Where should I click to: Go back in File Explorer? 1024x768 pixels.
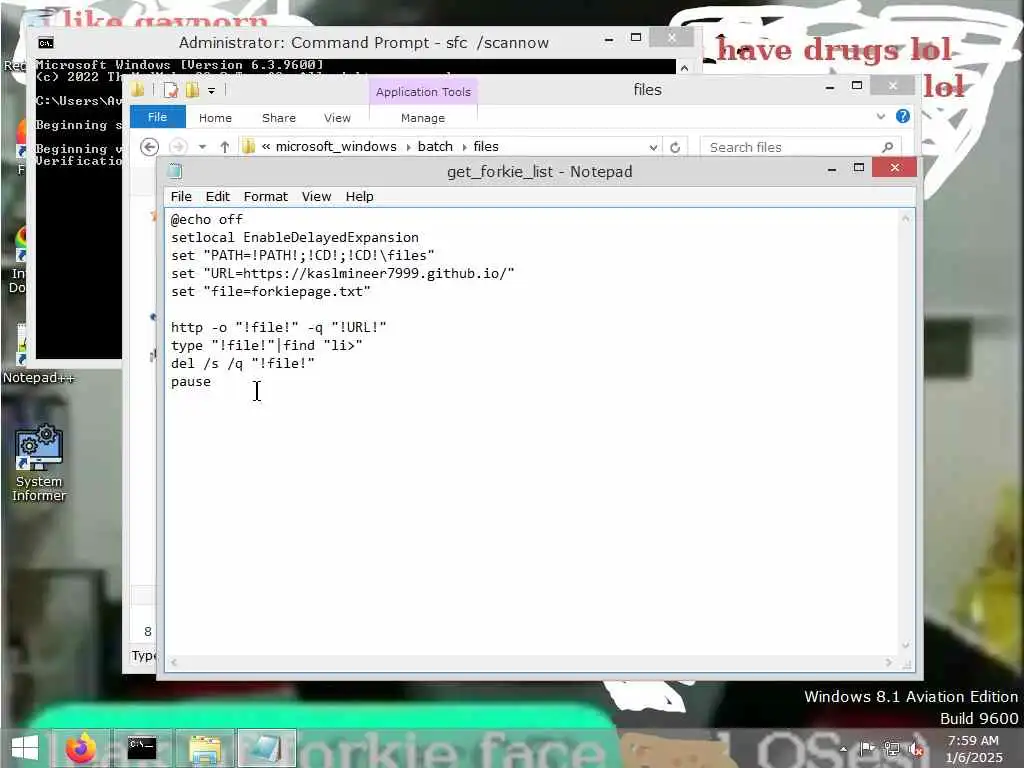(150, 147)
